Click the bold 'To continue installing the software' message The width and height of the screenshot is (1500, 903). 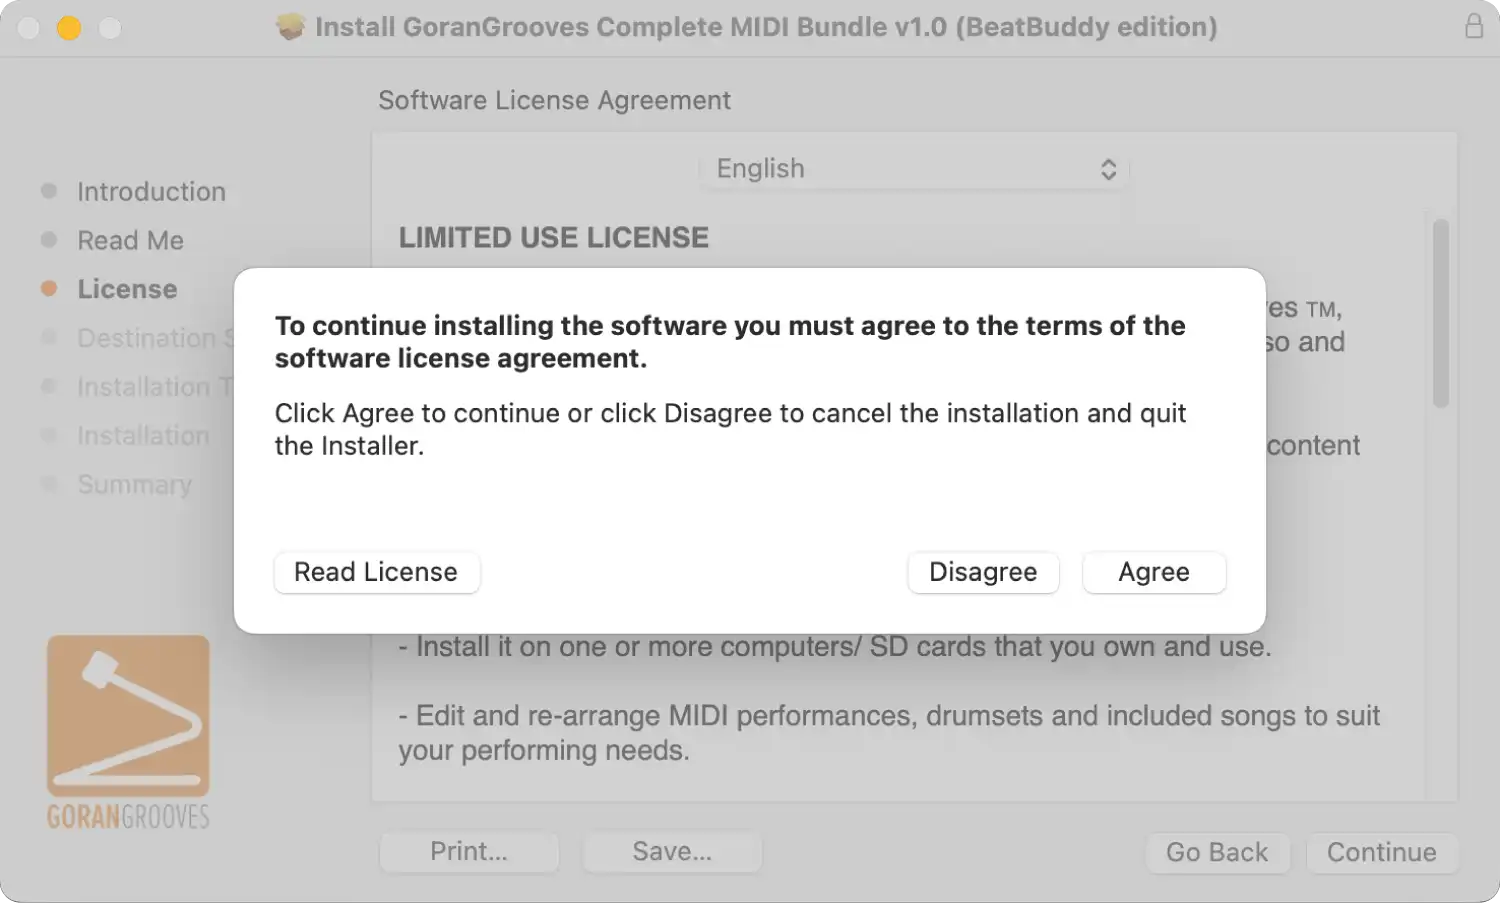(730, 342)
